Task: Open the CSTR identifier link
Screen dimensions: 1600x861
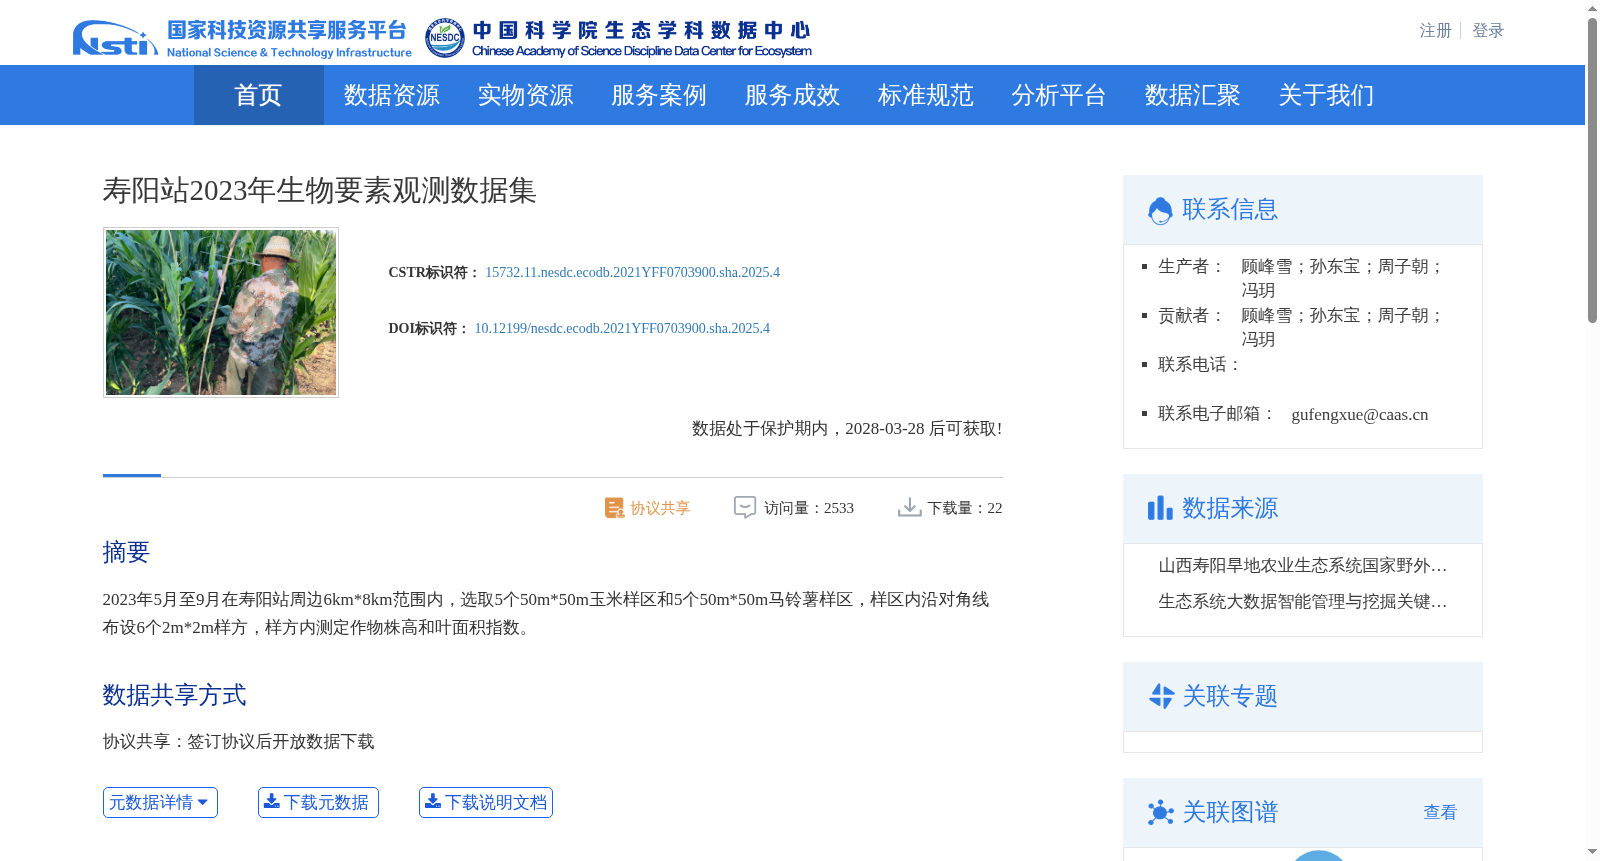Action: click(632, 272)
